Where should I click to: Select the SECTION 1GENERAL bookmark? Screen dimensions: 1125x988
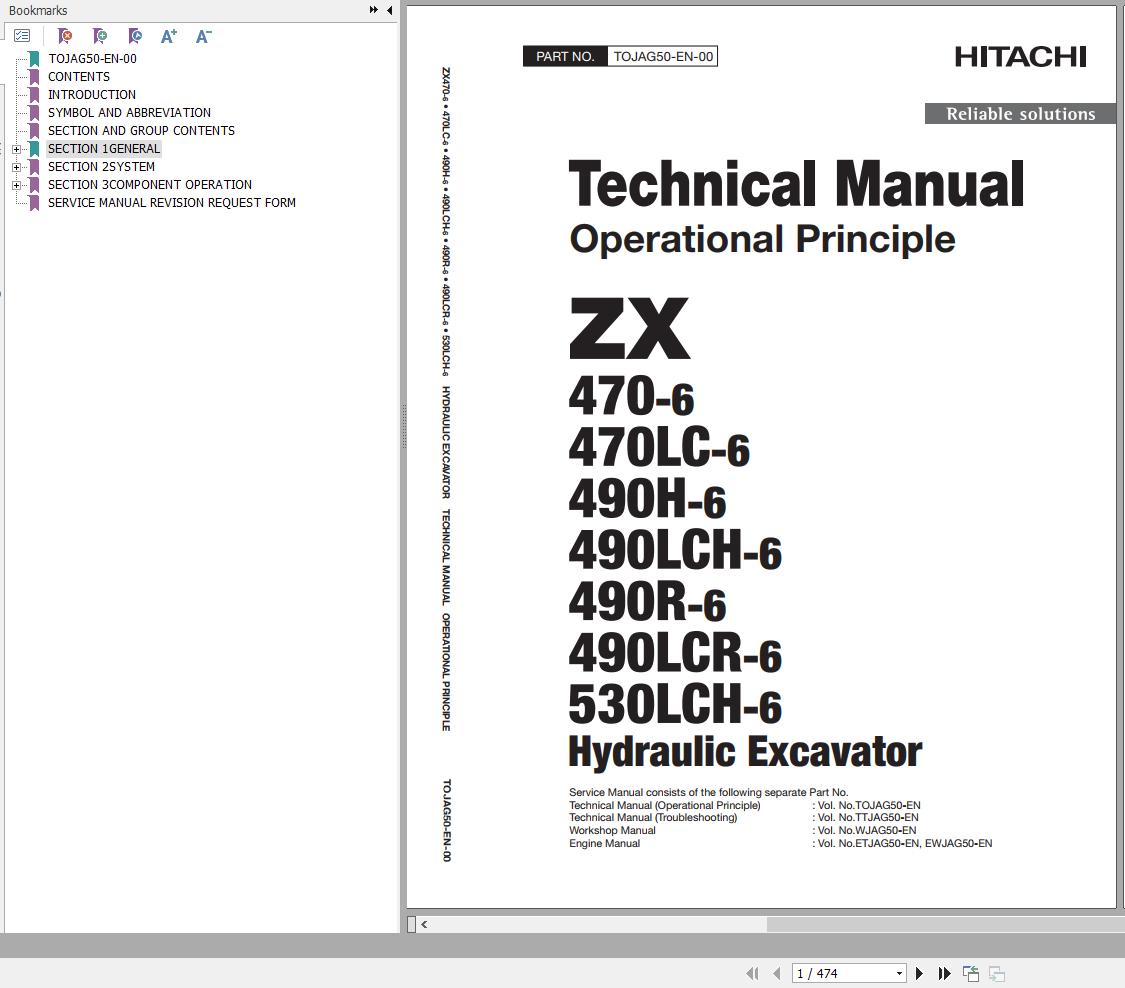[x=104, y=149]
